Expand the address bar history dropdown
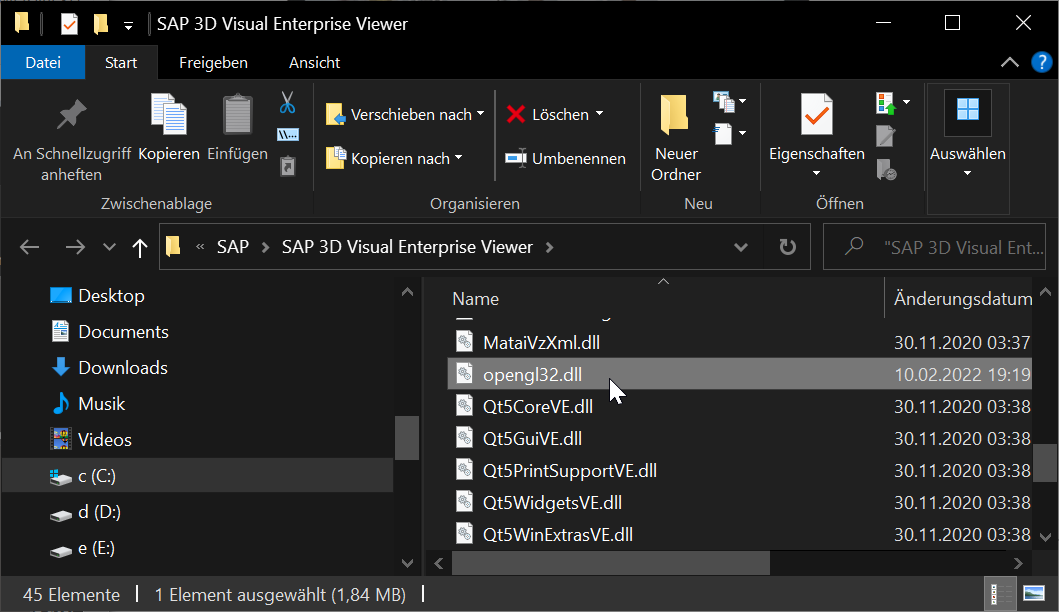This screenshot has height=612, width=1059. pyautogui.click(x=741, y=247)
